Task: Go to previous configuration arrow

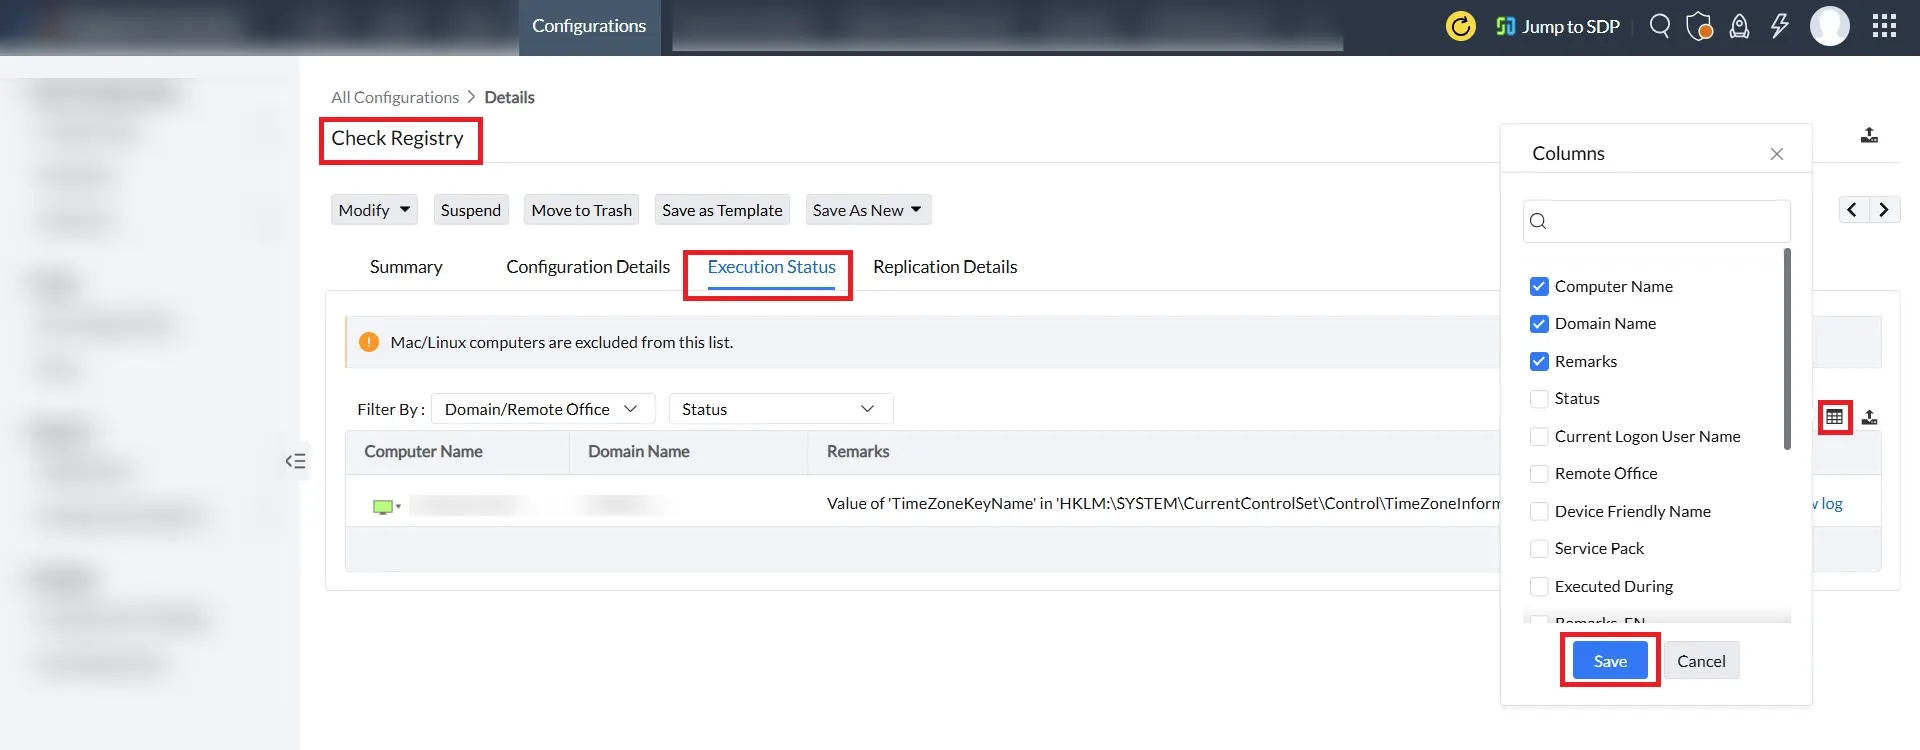Action: [x=1853, y=210]
